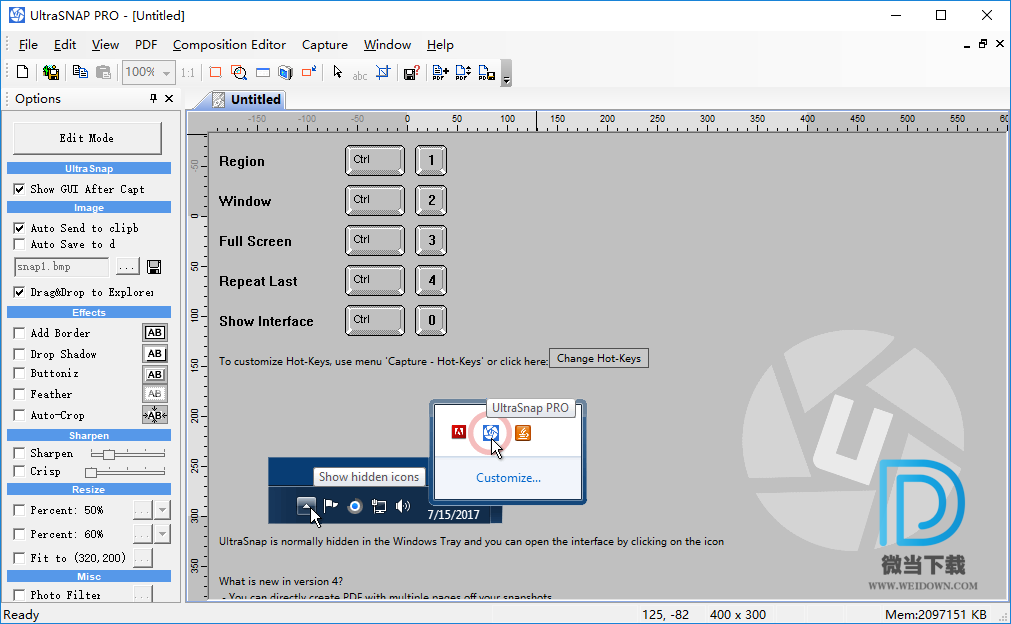Screen dimensions: 1011x624
Task: Select the pointer arrow tool
Action: [x=337, y=72]
